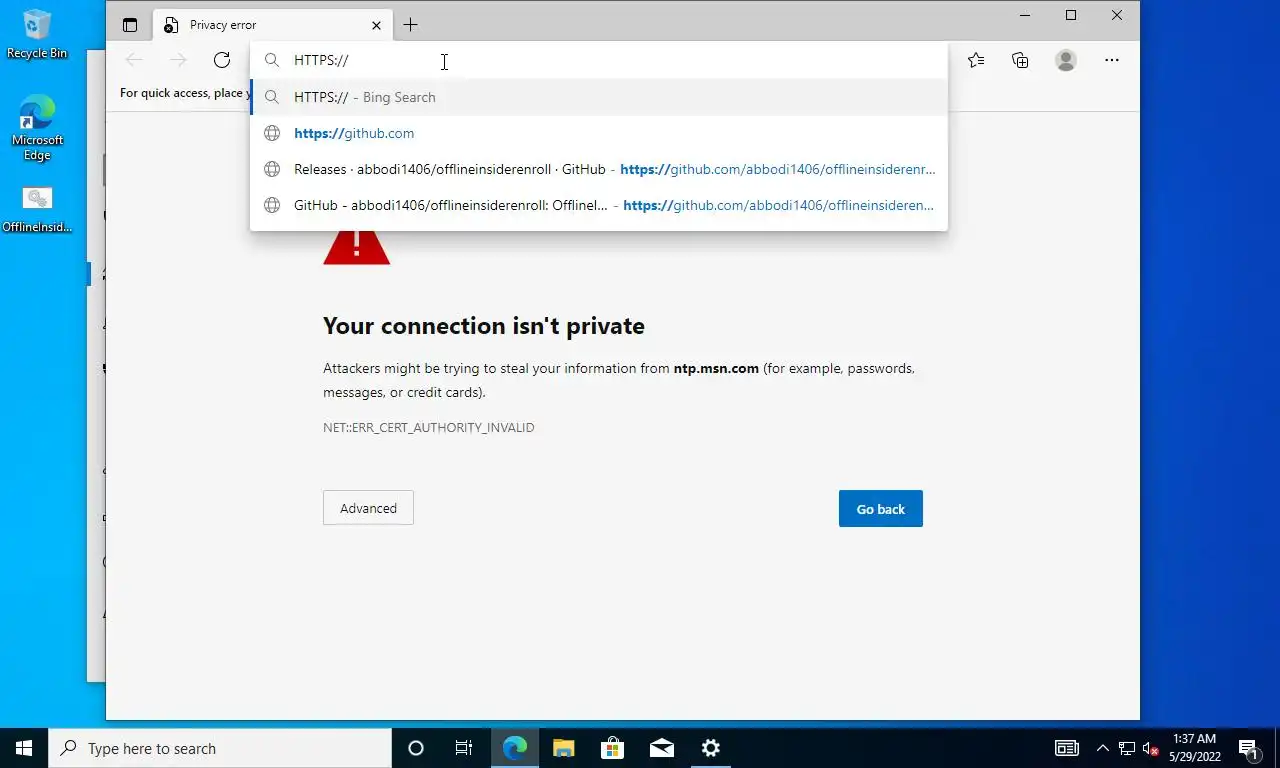Image resolution: width=1280 pixels, height=768 pixels.
Task: Show hidden system tray icons
Action: 1103,748
